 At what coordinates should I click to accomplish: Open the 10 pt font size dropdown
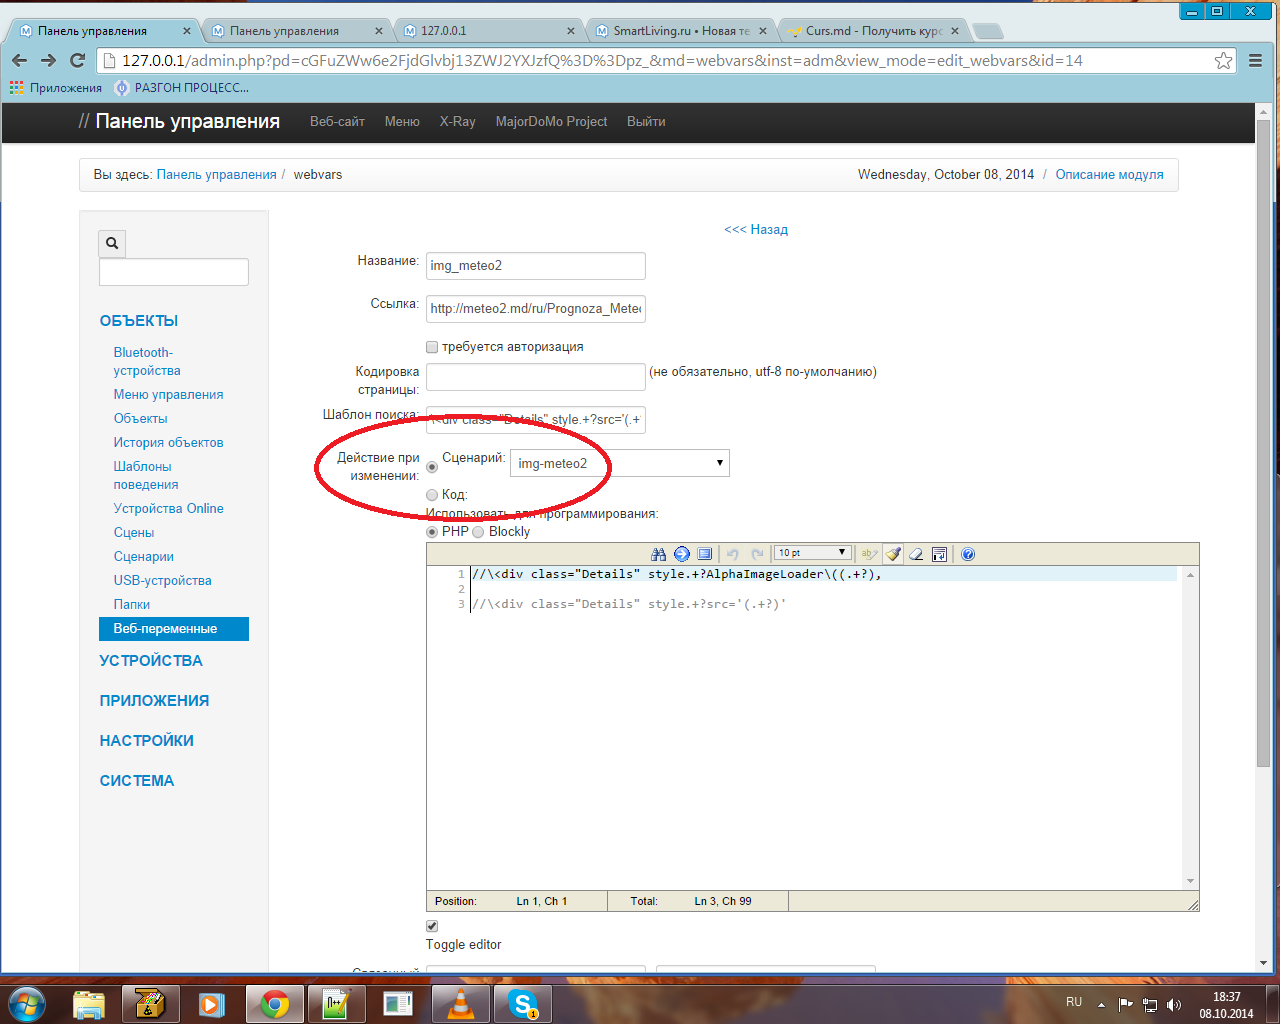812,553
